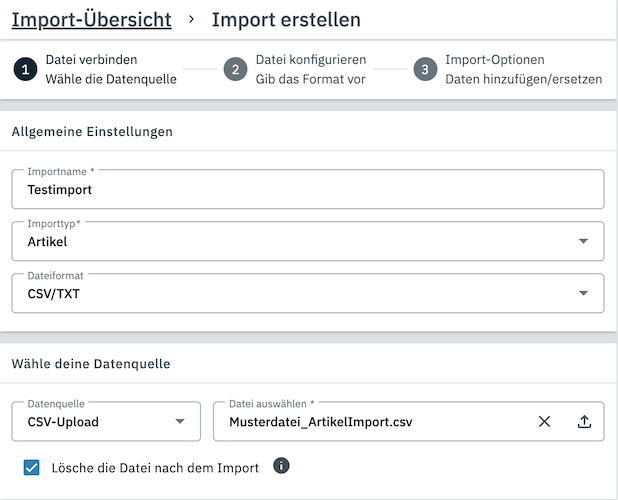The width and height of the screenshot is (618, 500).
Task: Open the 'Import-Optionen' step
Action: [x=495, y=60]
